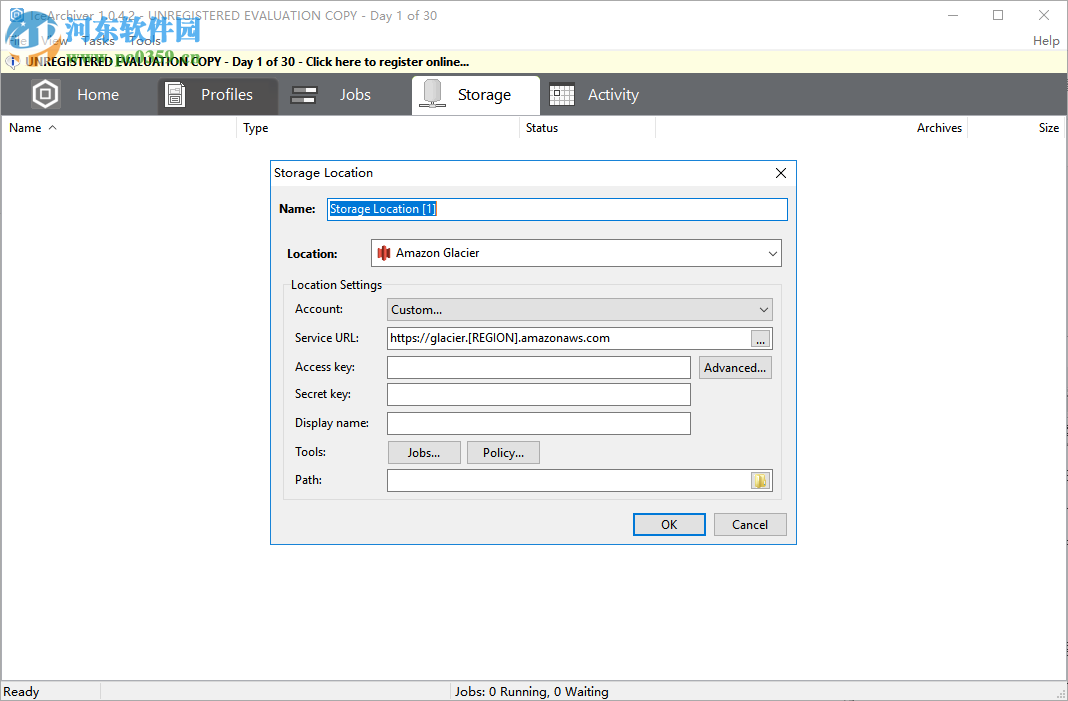Click the Home hexagon icon
The width and height of the screenshot is (1068, 701).
coord(46,94)
